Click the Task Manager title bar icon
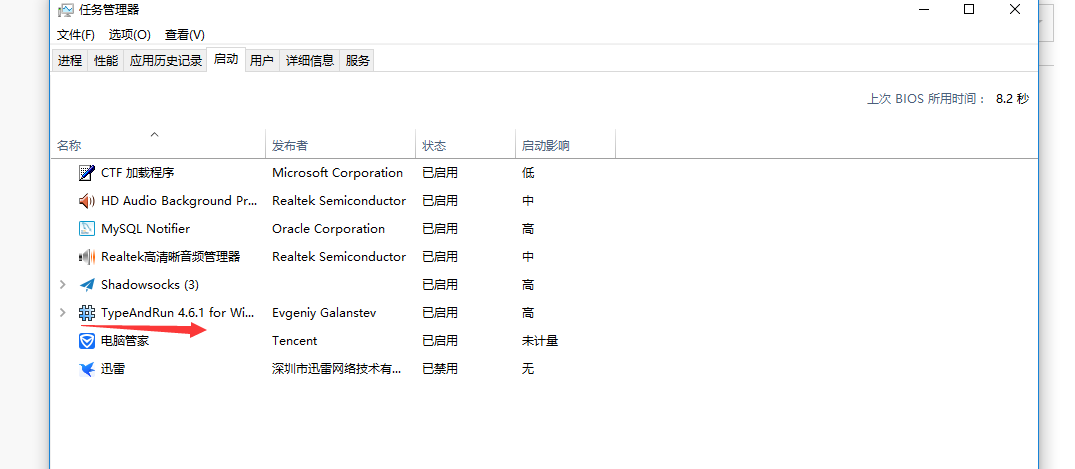 click(x=66, y=10)
